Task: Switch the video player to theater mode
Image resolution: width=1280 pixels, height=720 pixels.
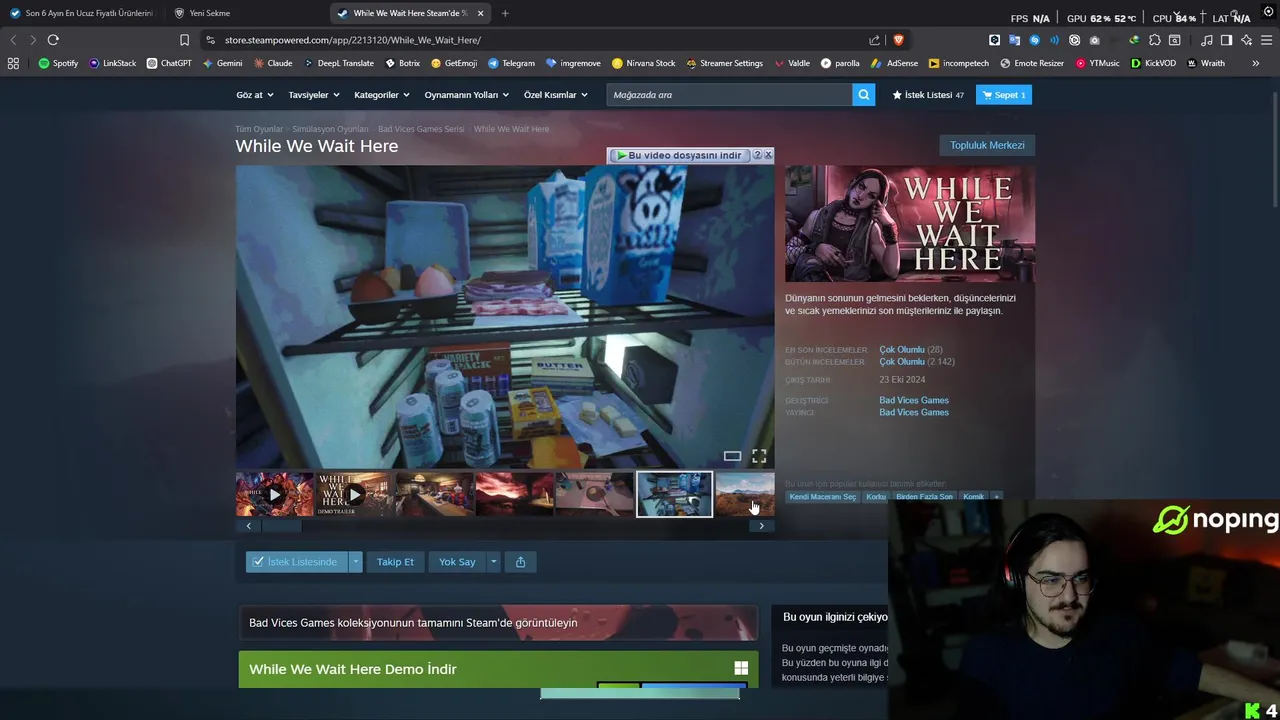Action: coord(732,456)
